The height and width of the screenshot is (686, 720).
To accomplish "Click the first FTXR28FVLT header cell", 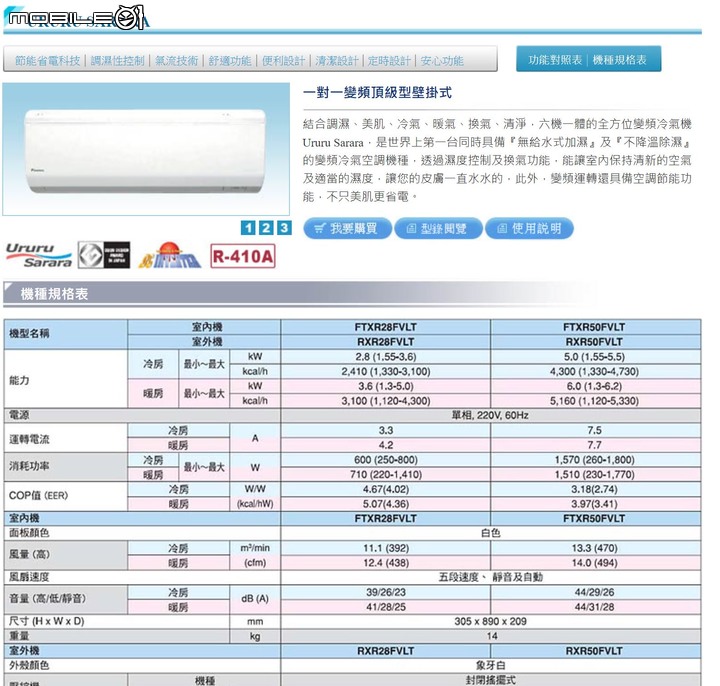I will [x=386, y=327].
